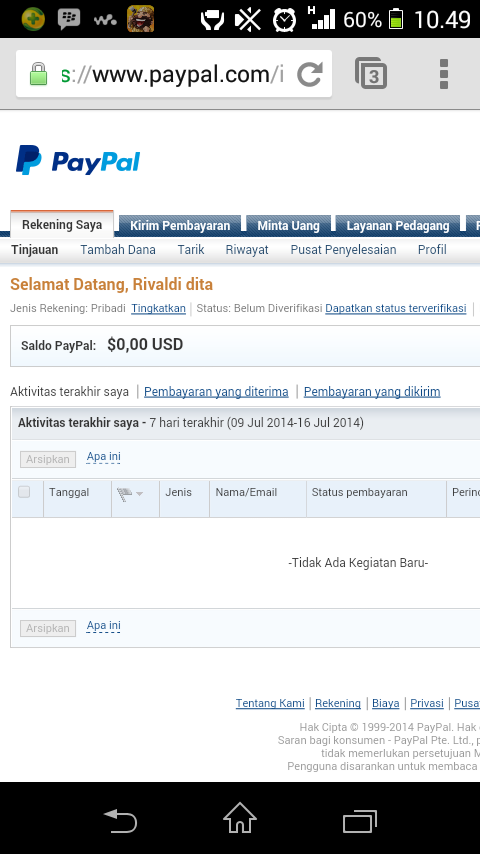Tap the Walkman notification icon
This screenshot has height=854, width=480.
(x=104, y=21)
